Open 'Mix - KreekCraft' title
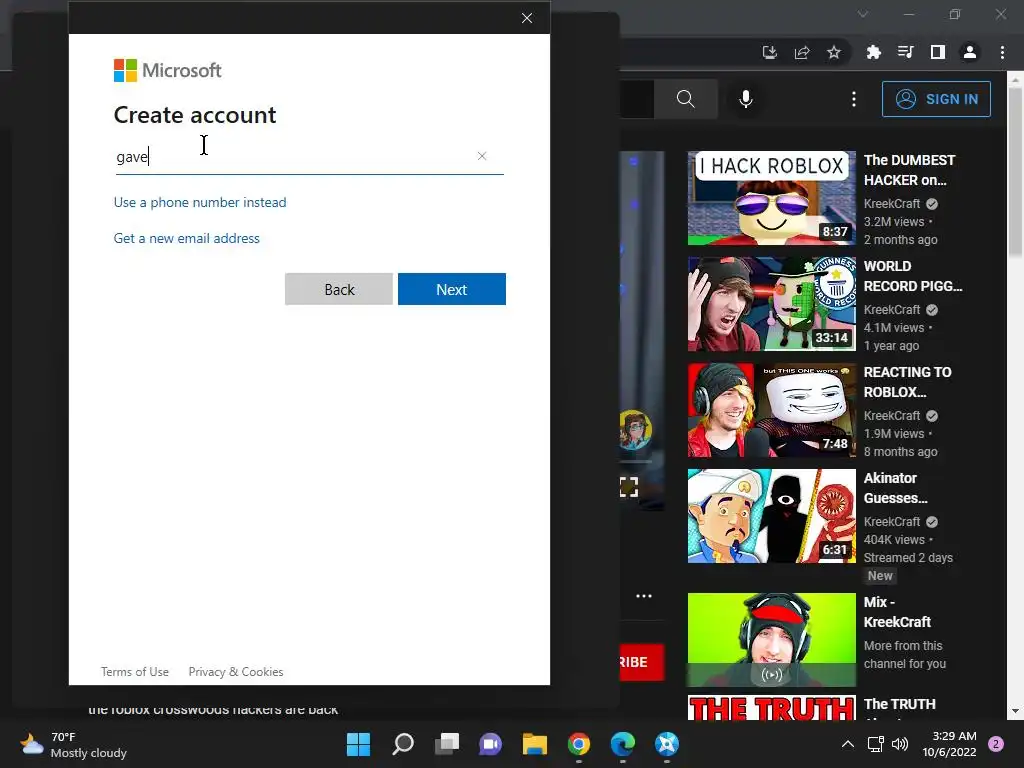 coord(897,612)
